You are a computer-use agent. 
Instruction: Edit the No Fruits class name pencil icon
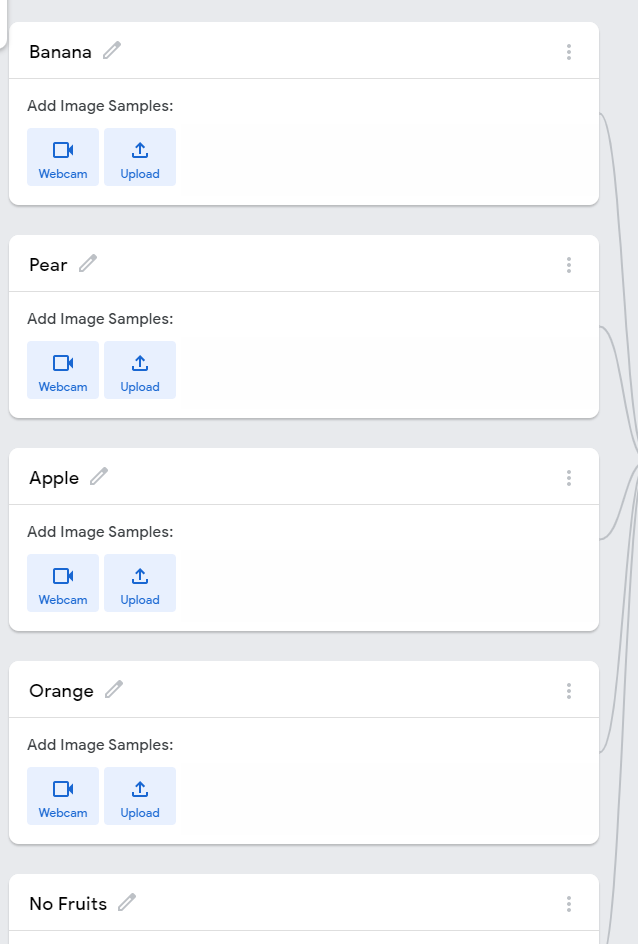127,902
